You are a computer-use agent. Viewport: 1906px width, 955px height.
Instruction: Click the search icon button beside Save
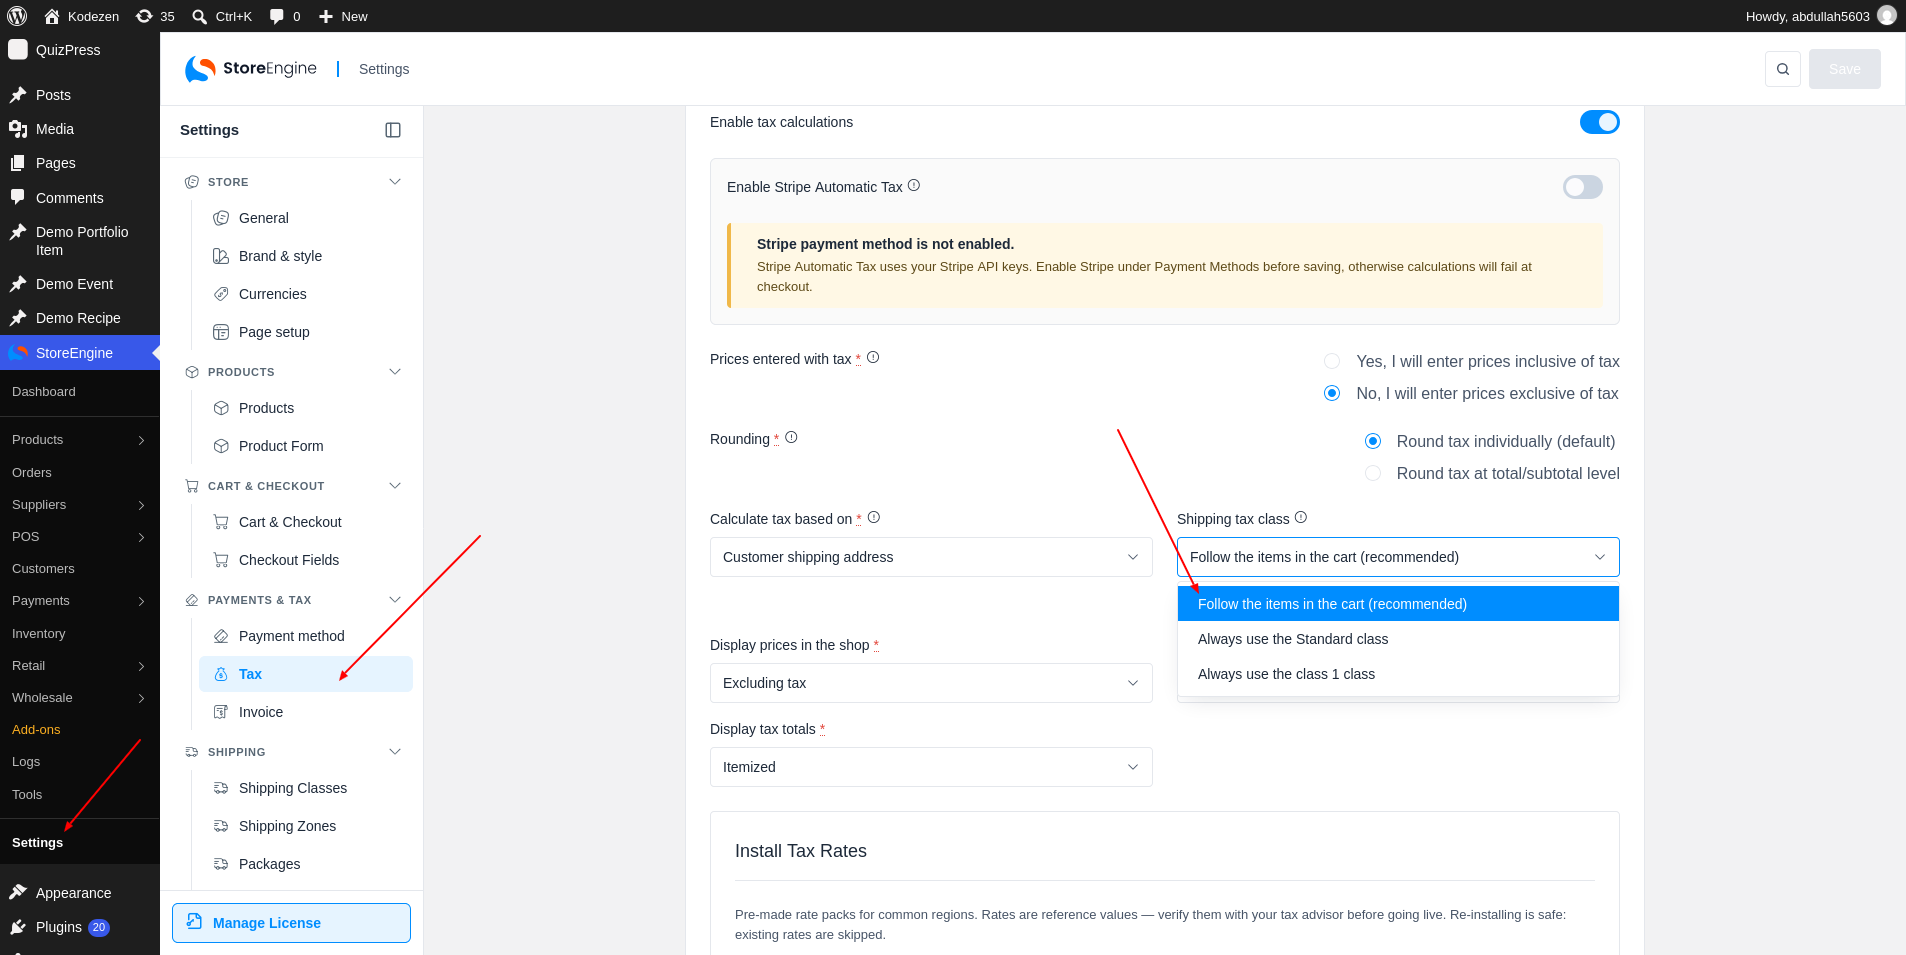click(1783, 69)
